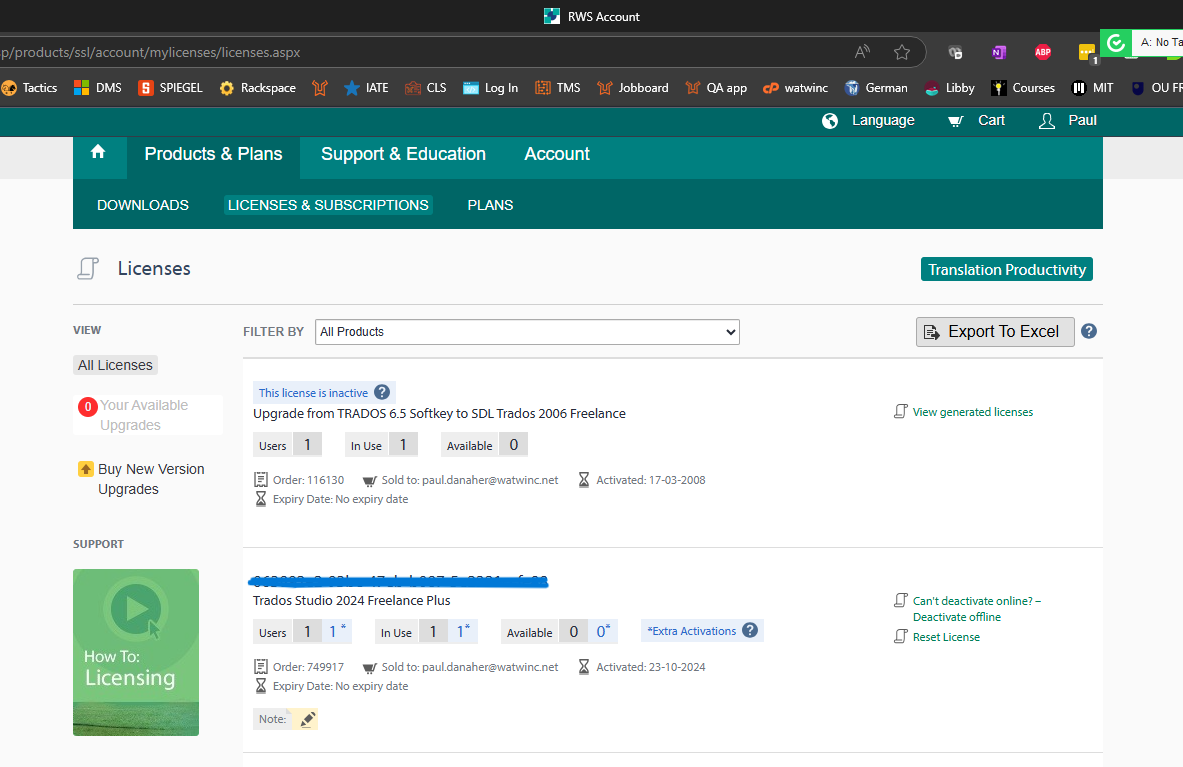Open the shopping Cart
The image size is (1183, 767).
(x=976, y=121)
